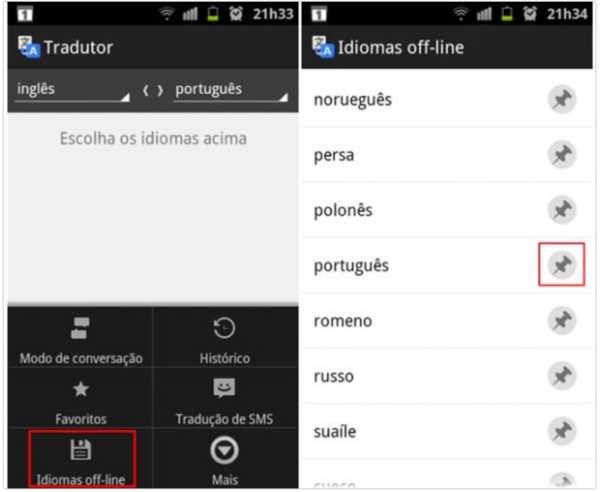Viewport: 600px width, 492px height.
Task: Open Idiomas off-line floppy disk icon
Action: pos(81,450)
